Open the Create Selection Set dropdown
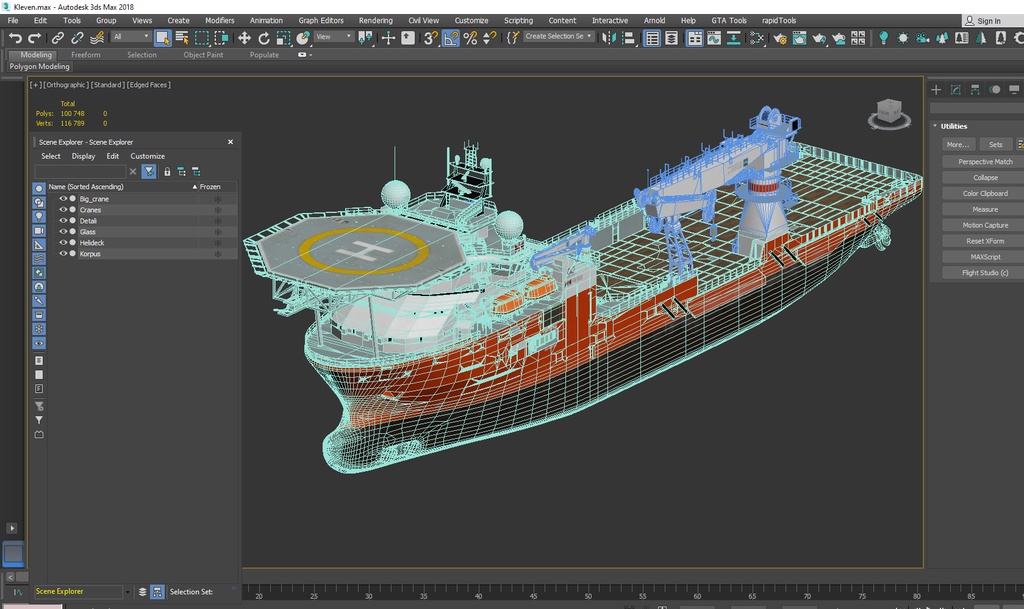The width and height of the screenshot is (1024, 609). point(558,37)
